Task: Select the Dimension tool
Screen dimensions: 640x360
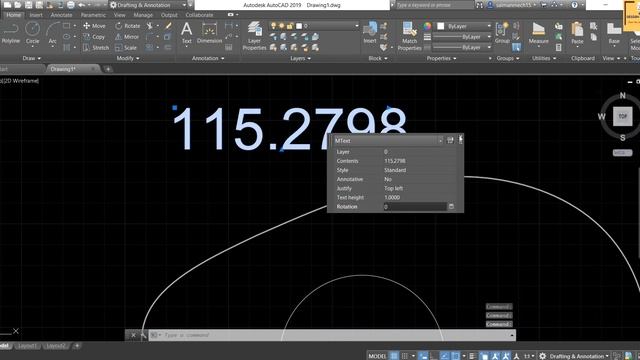Action: point(209,33)
